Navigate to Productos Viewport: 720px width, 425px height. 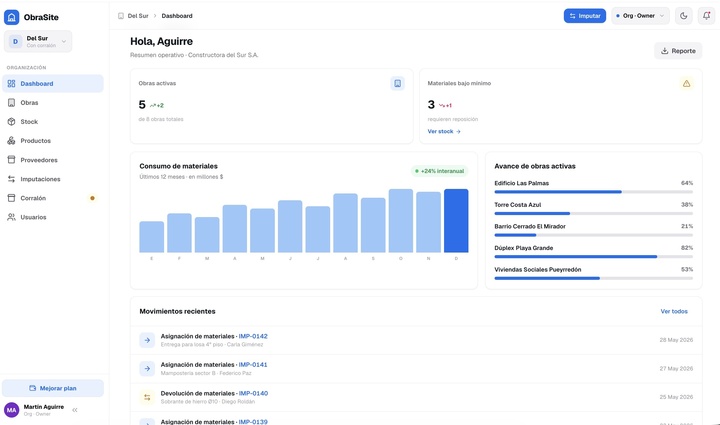pyautogui.click(x=53, y=141)
